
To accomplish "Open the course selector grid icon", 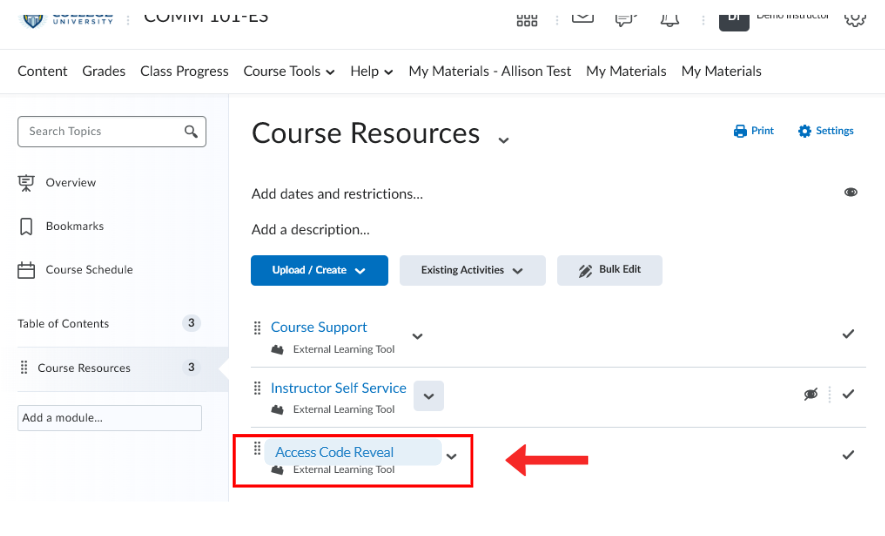I will [x=527, y=20].
